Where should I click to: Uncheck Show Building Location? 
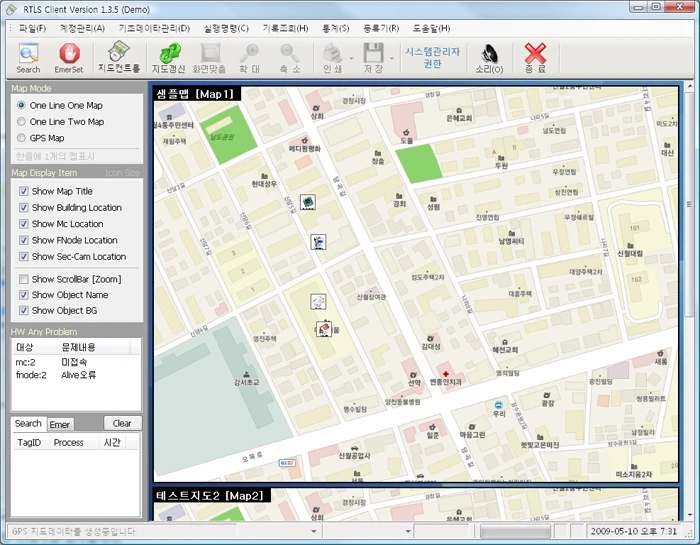(x=24, y=208)
